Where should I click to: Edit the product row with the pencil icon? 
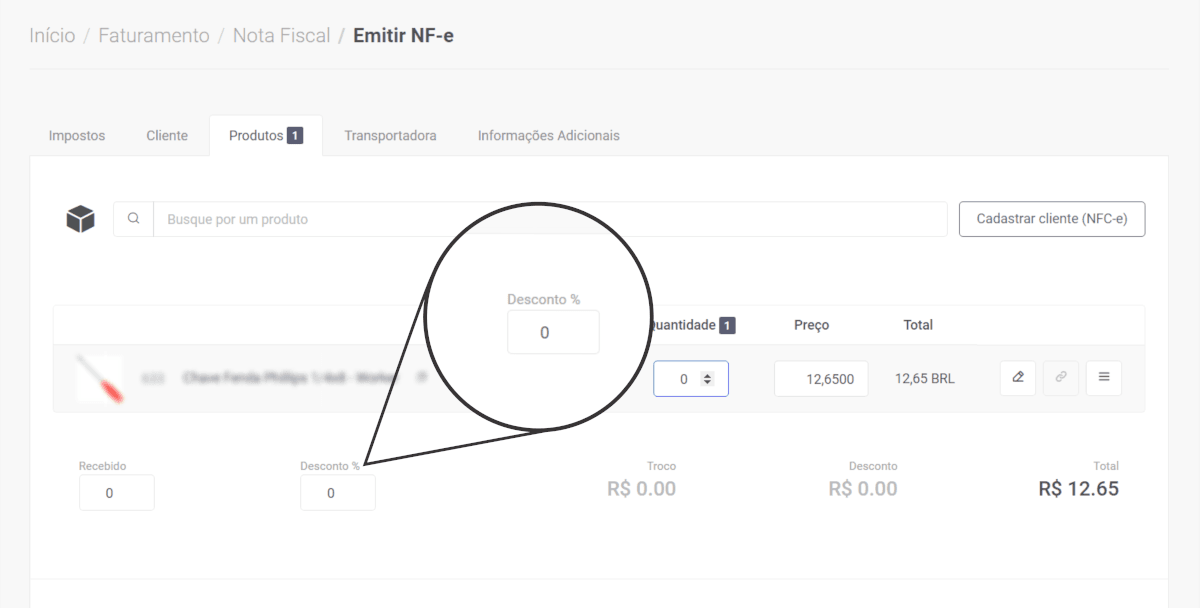click(1018, 378)
